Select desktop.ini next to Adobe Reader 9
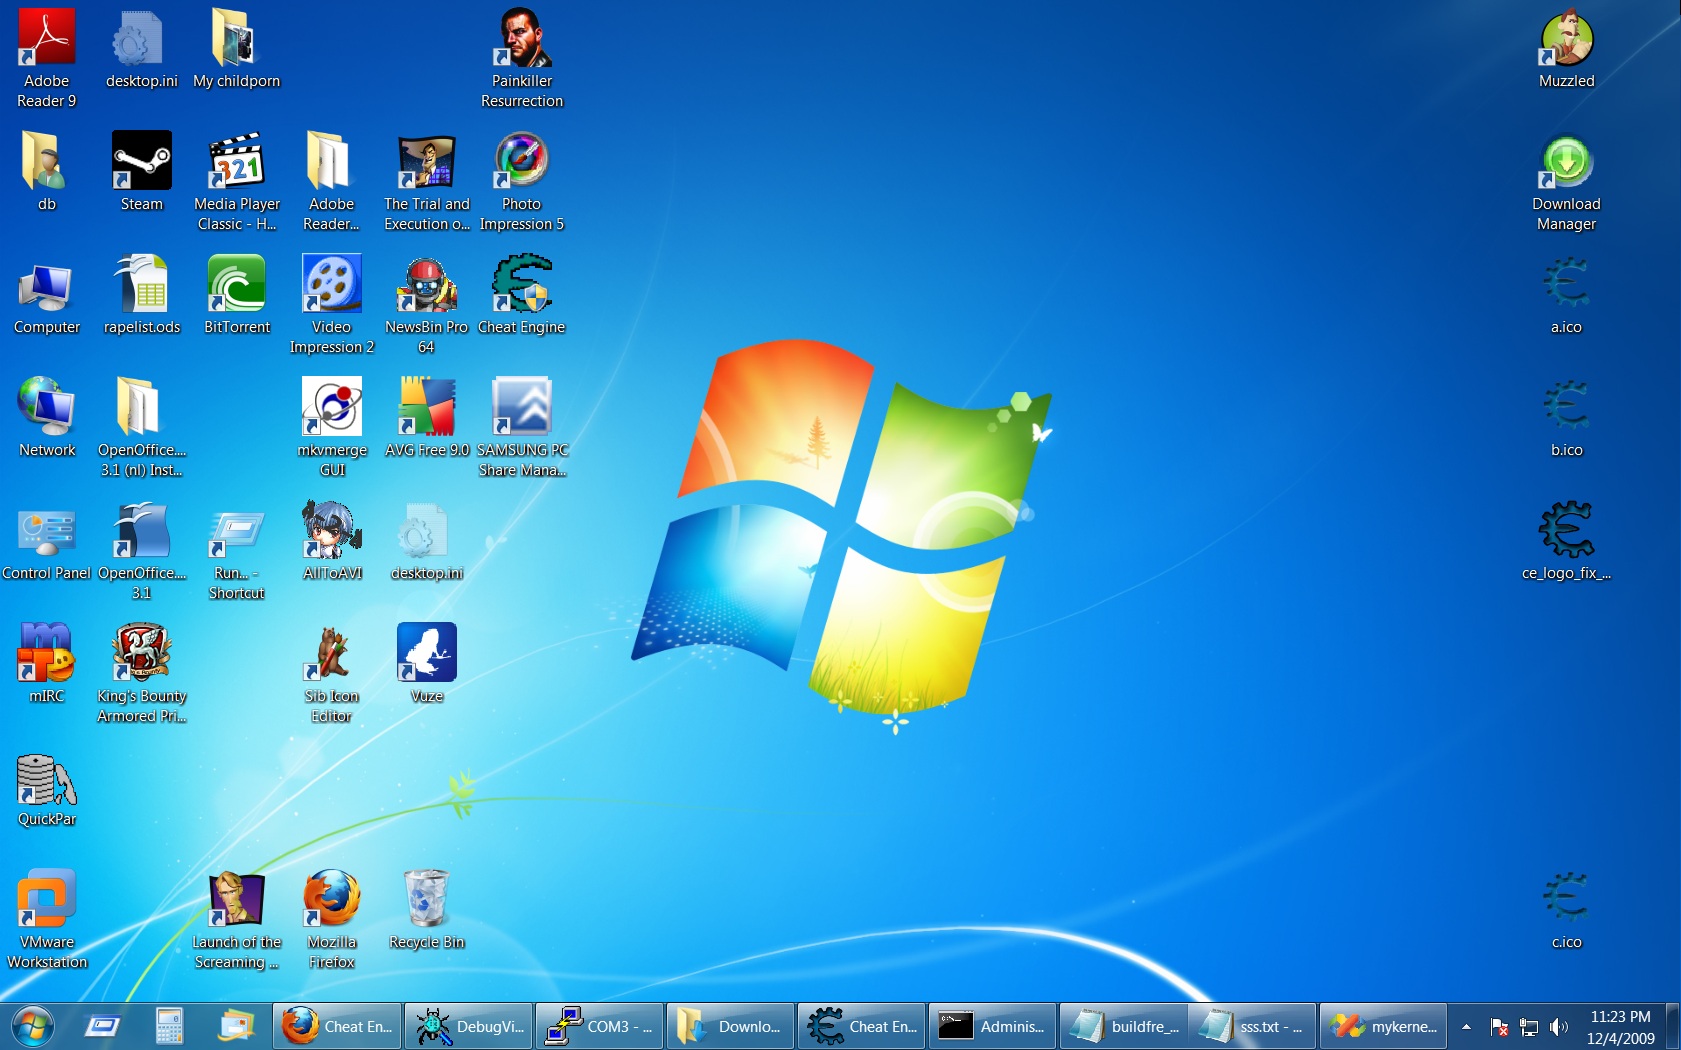This screenshot has width=1681, height=1050. (142, 50)
